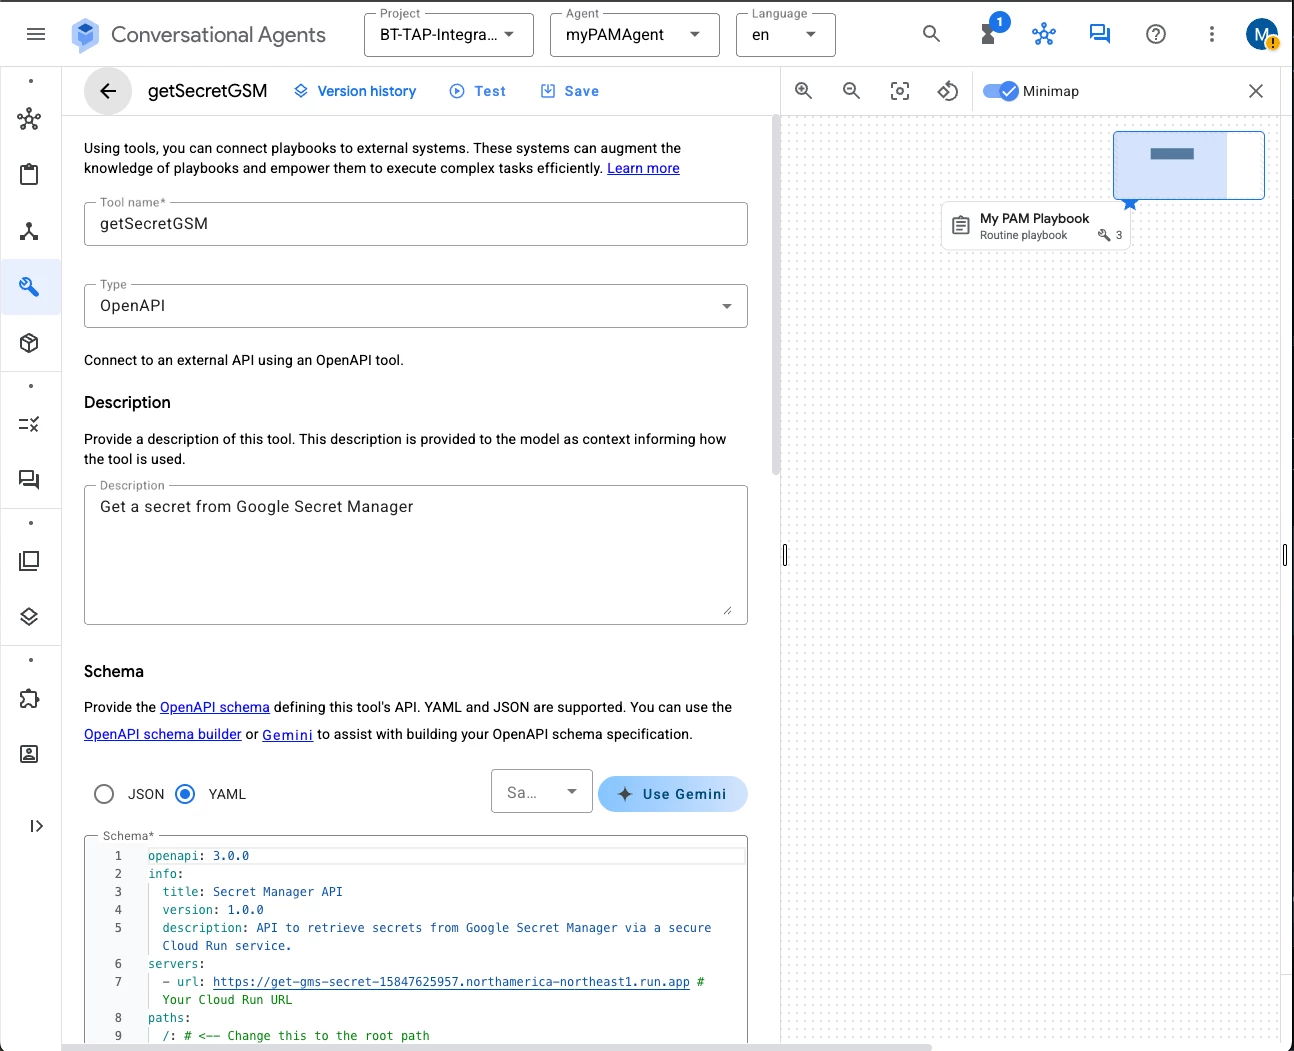Click into the Schema code editor
The width and height of the screenshot is (1294, 1051).
coord(416,940)
